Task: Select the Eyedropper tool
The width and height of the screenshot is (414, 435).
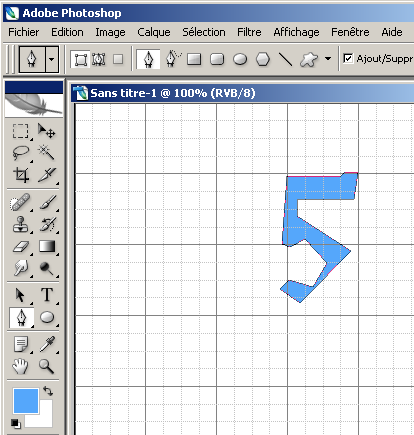Action: click(46, 344)
